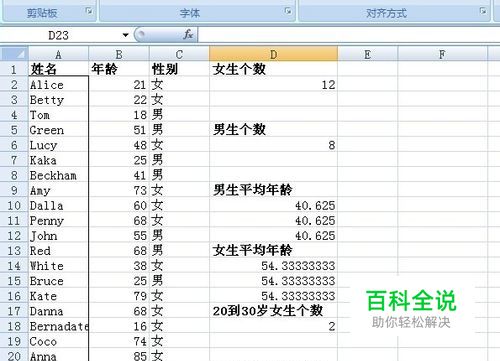Viewport: 500px width, 361px height.
Task: Click the name cell Kaka
Action: pos(58,160)
